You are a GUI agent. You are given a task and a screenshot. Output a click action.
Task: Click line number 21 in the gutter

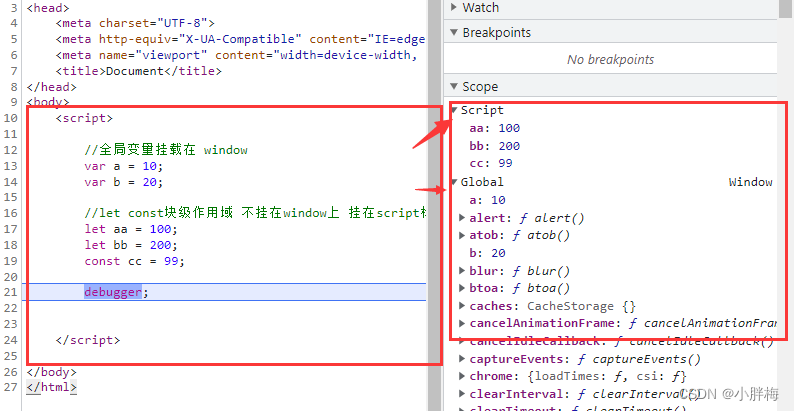[x=11, y=292]
